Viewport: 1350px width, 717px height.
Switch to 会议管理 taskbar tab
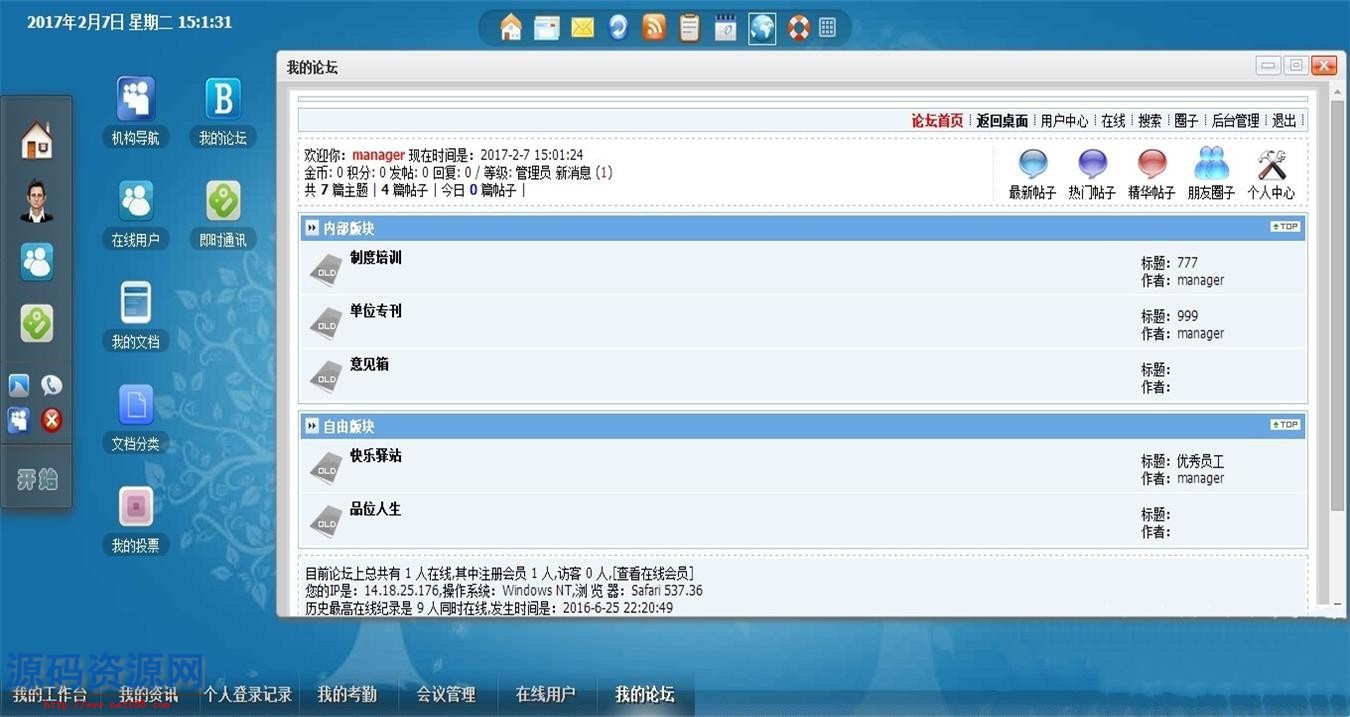[446, 694]
